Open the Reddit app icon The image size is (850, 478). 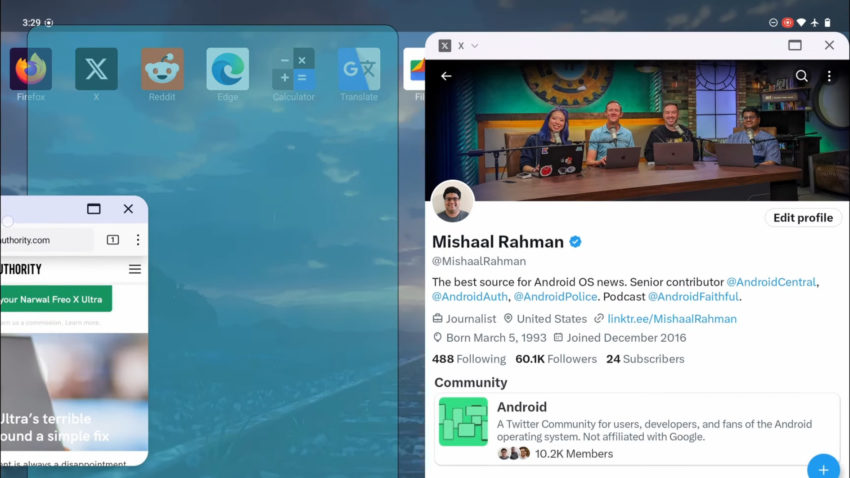coord(162,69)
